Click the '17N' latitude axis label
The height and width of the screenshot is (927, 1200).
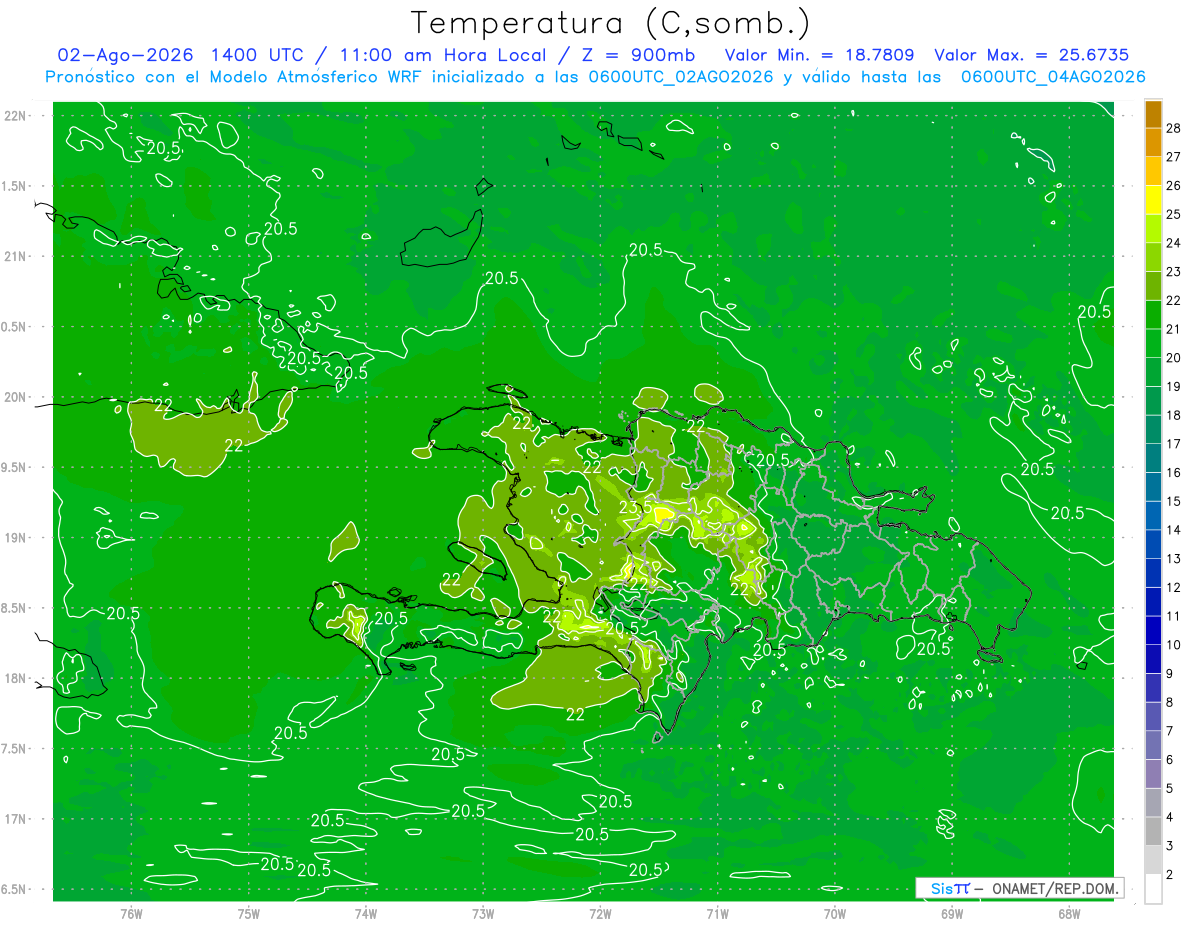15,819
